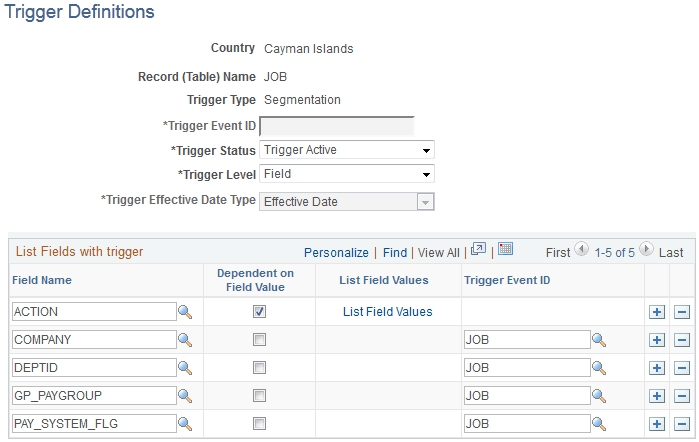Check Dependent on Field Value for COMPANY
Image resolution: width=699 pixels, height=442 pixels.
point(260,340)
